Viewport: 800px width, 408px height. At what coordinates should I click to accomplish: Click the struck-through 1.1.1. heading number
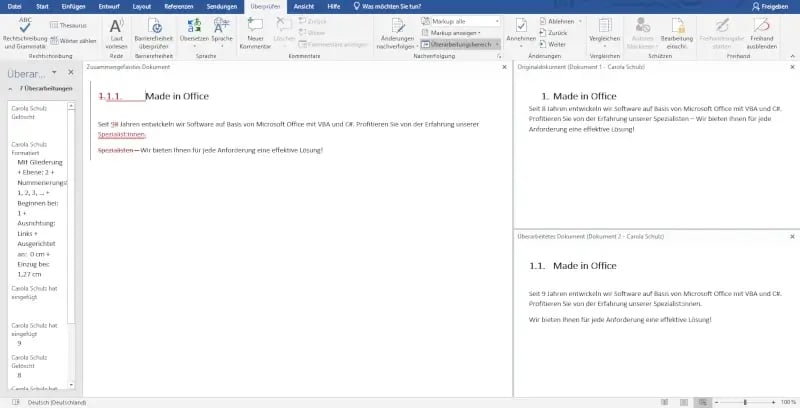tap(110, 96)
